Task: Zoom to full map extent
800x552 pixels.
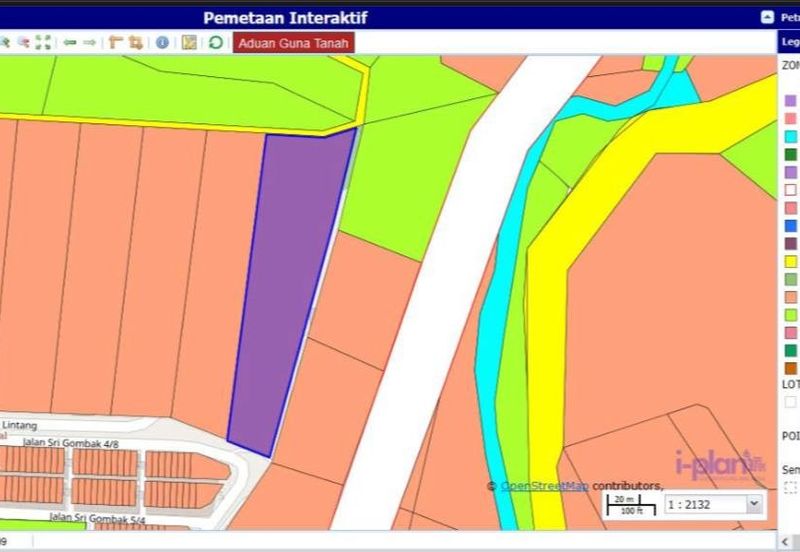Action: click(43, 42)
